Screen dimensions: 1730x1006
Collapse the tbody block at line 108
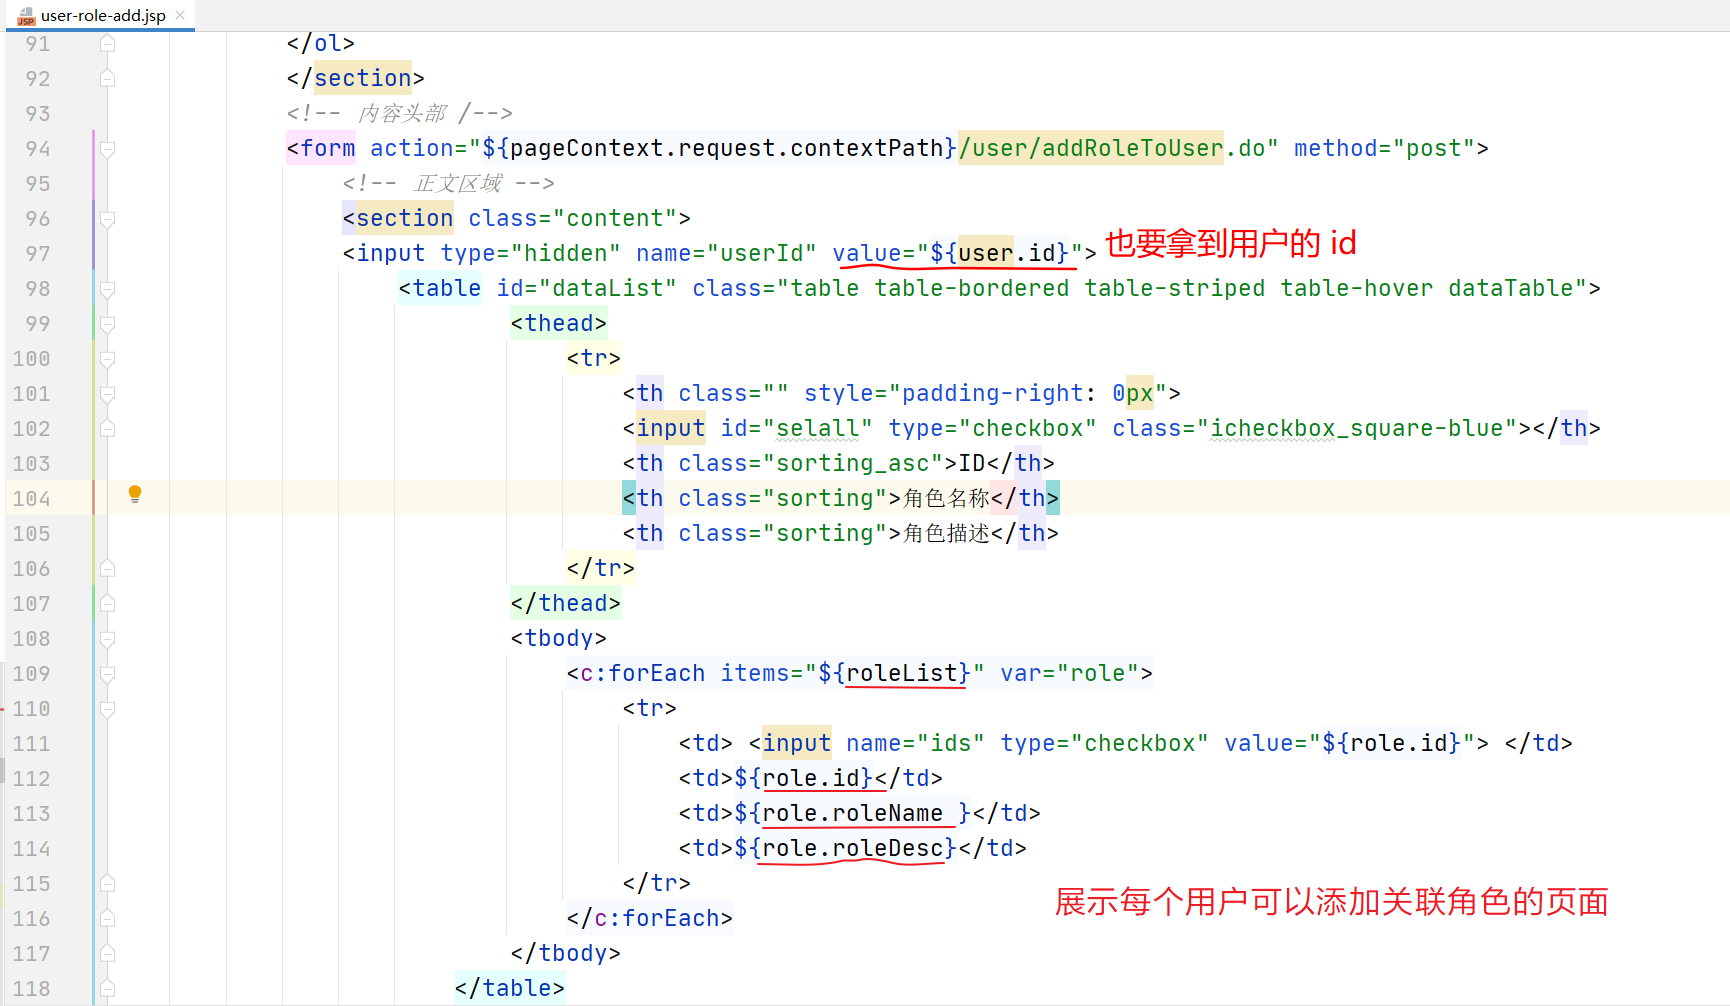[x=107, y=639]
